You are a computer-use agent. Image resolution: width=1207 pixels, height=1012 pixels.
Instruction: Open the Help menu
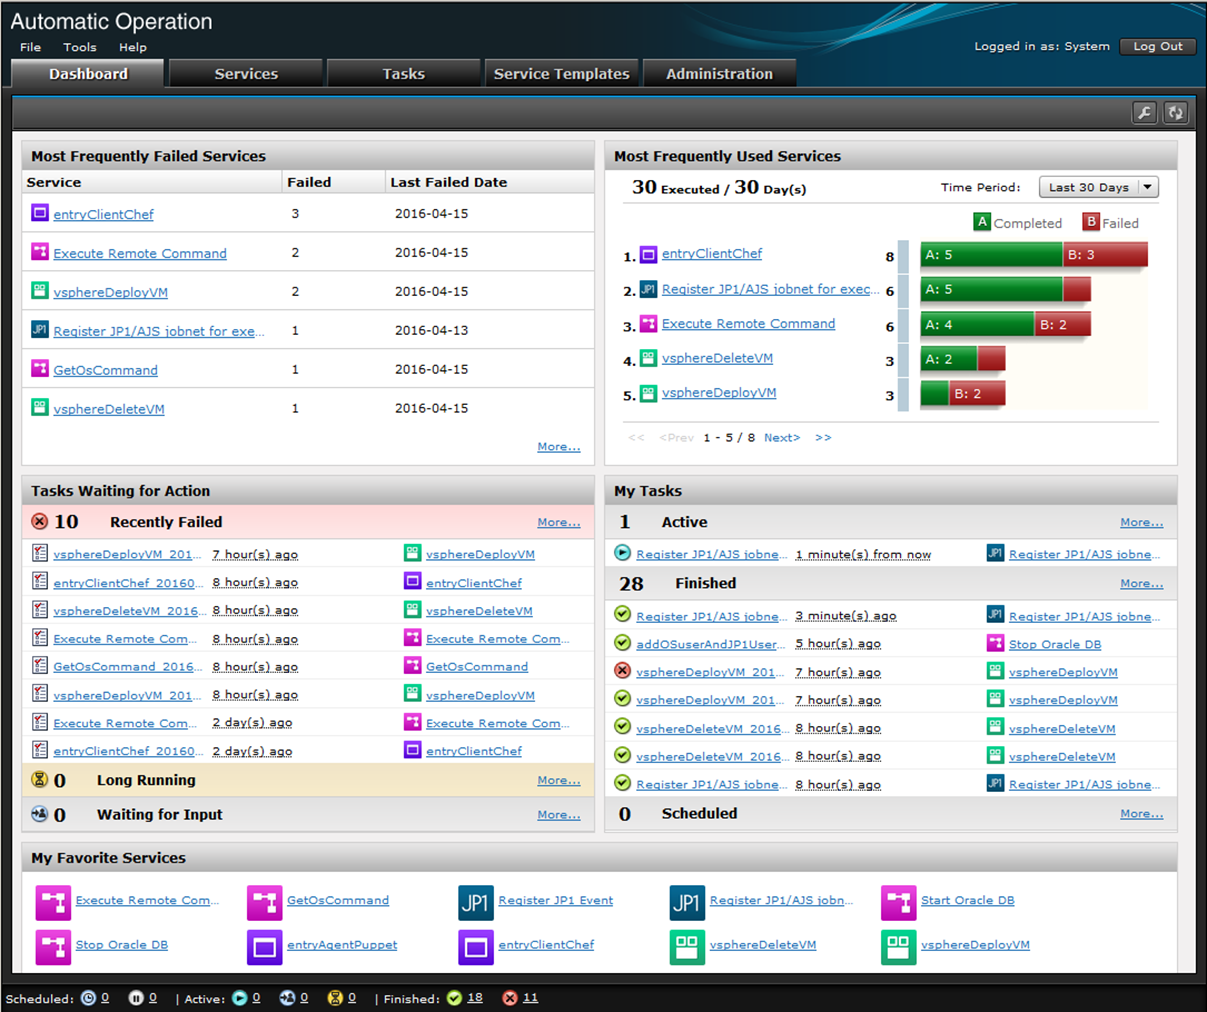point(133,47)
